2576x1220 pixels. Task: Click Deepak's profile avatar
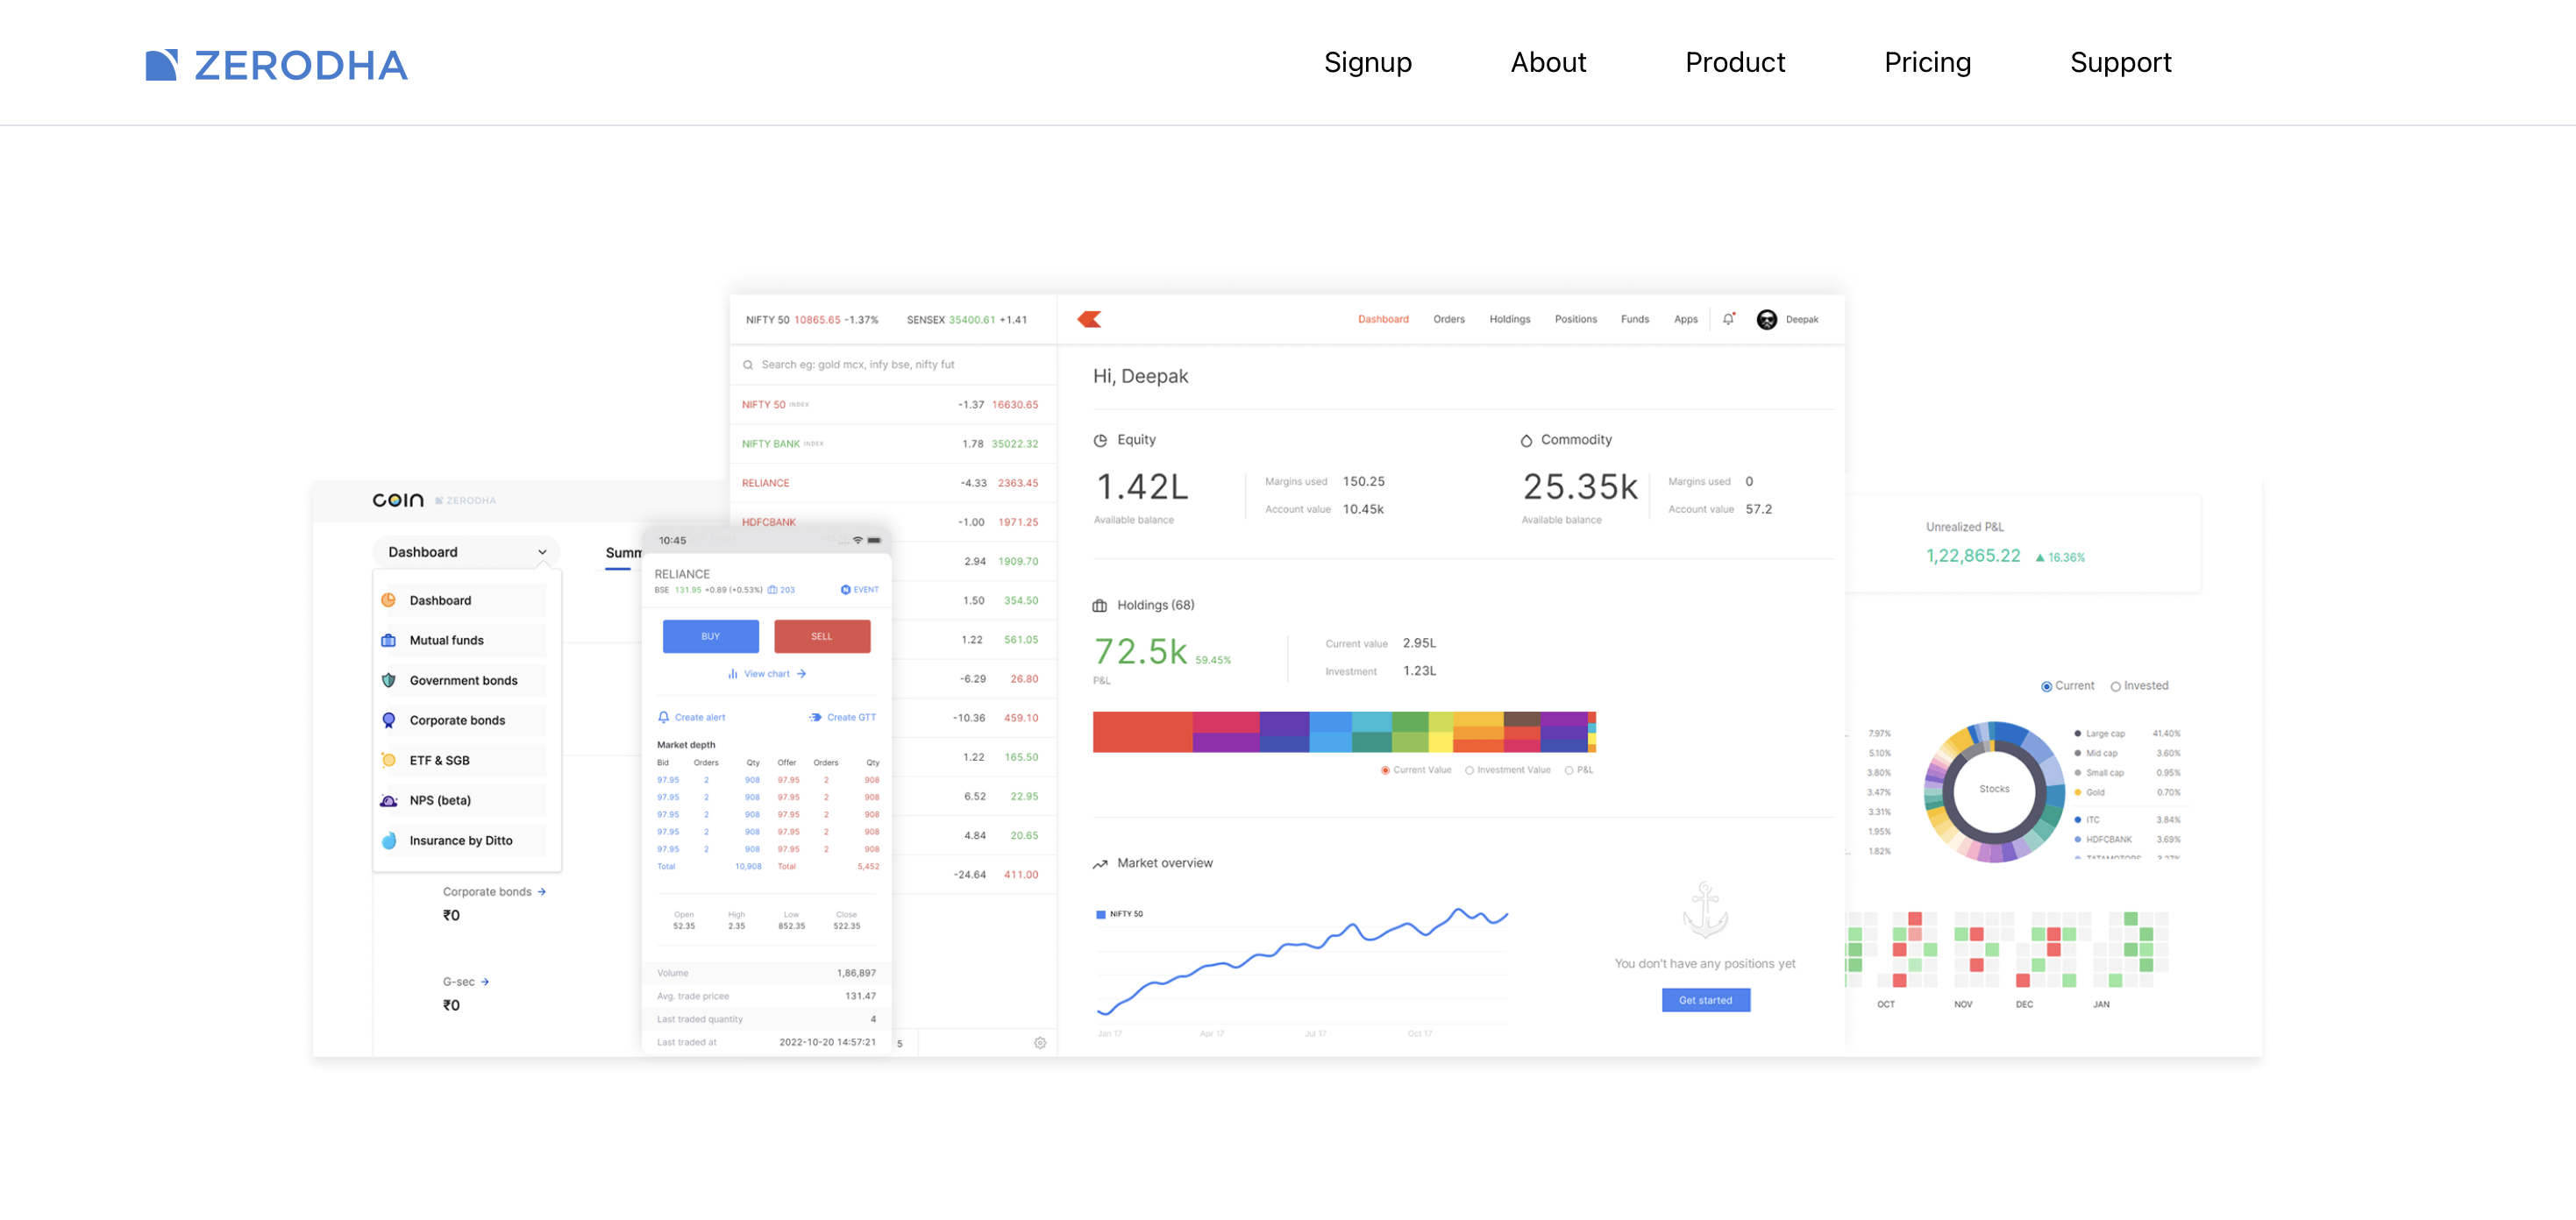tap(1766, 319)
